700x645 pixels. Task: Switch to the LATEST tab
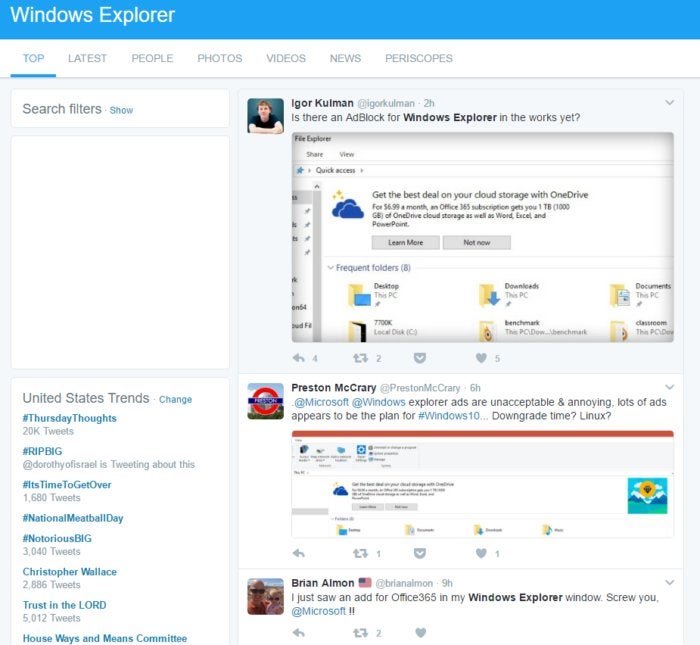(x=88, y=58)
